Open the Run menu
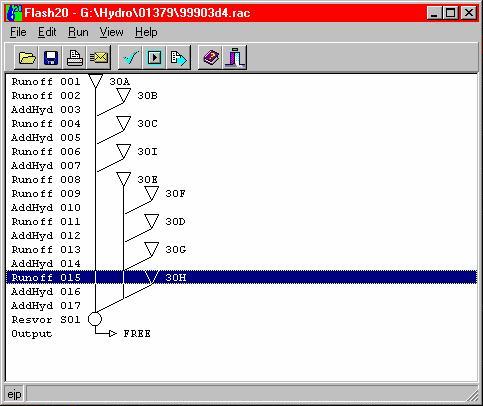 point(78,32)
